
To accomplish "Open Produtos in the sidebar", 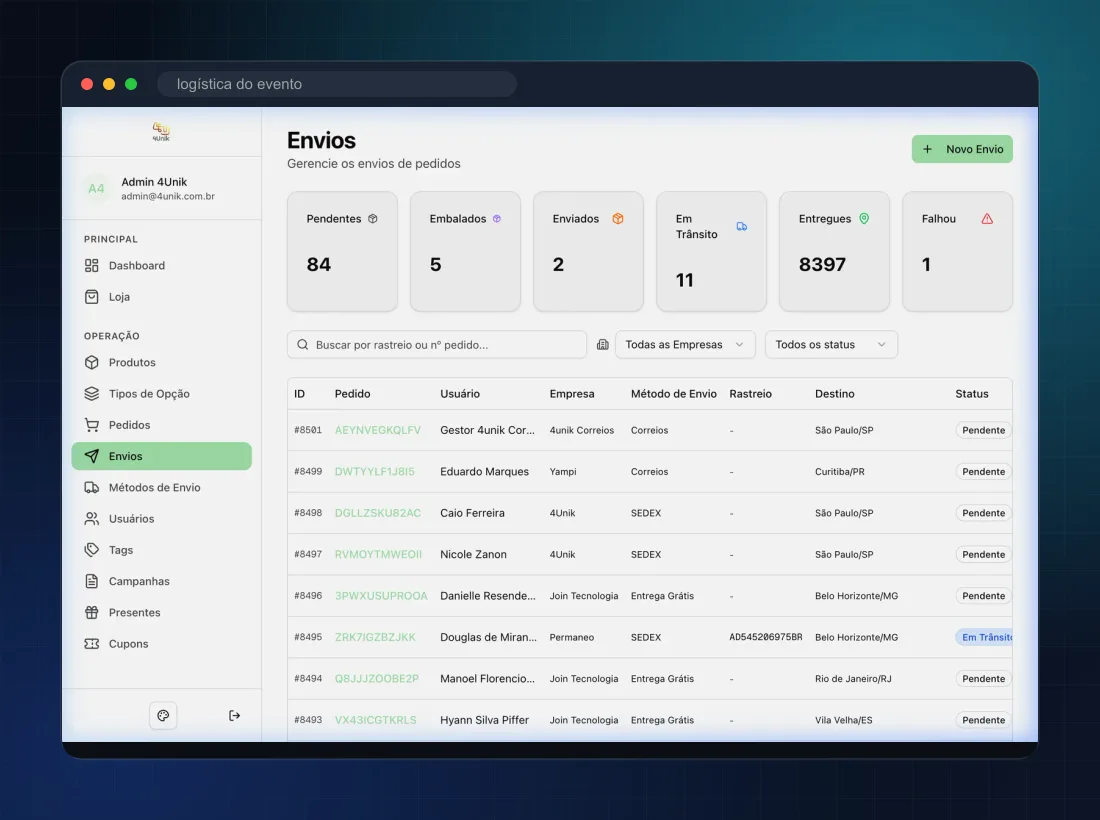I will click(x=161, y=363).
